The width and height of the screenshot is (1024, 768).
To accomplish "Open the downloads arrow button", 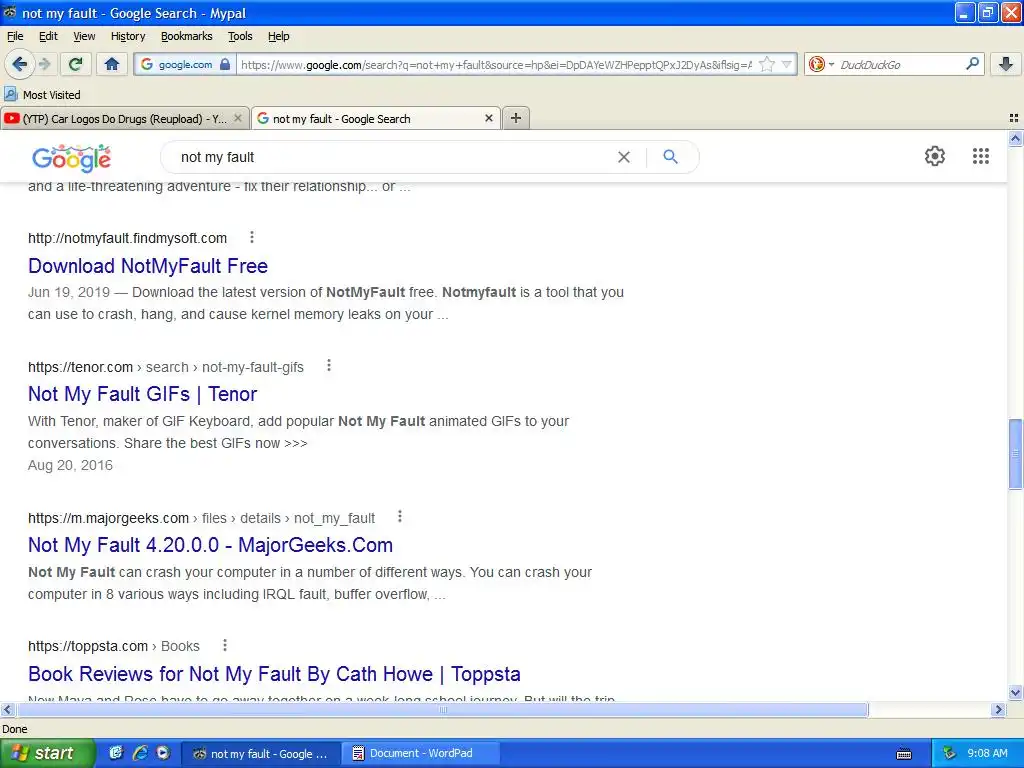I will pos(1006,64).
